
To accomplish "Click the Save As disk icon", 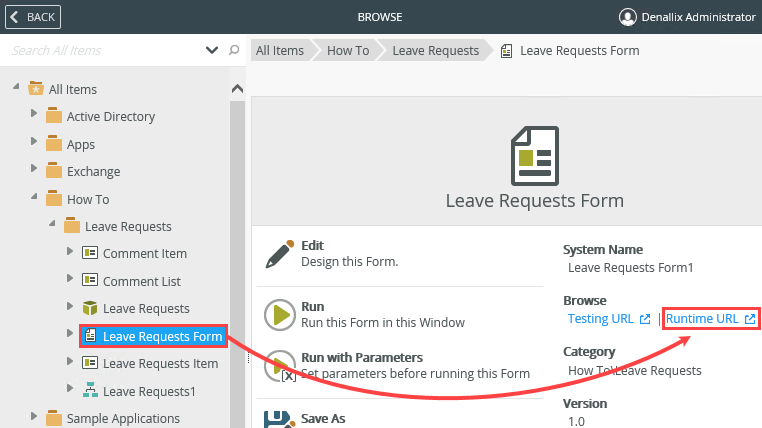I will click(280, 419).
